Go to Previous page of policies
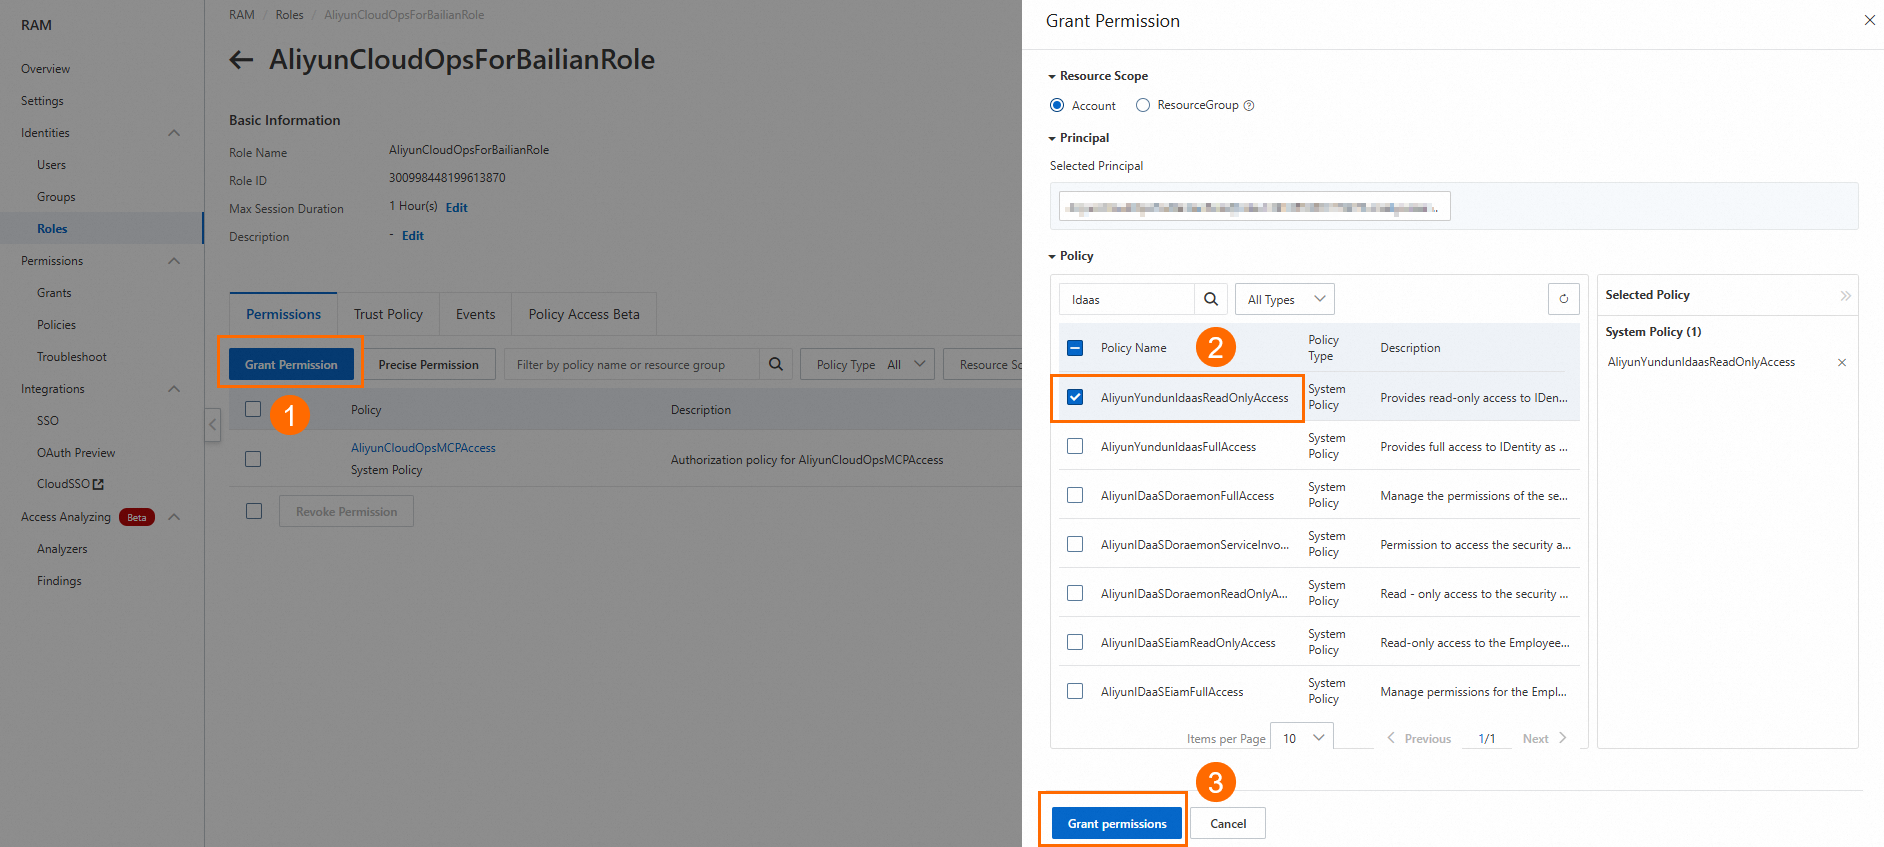Image resolution: width=1884 pixels, height=847 pixels. pyautogui.click(x=1419, y=739)
